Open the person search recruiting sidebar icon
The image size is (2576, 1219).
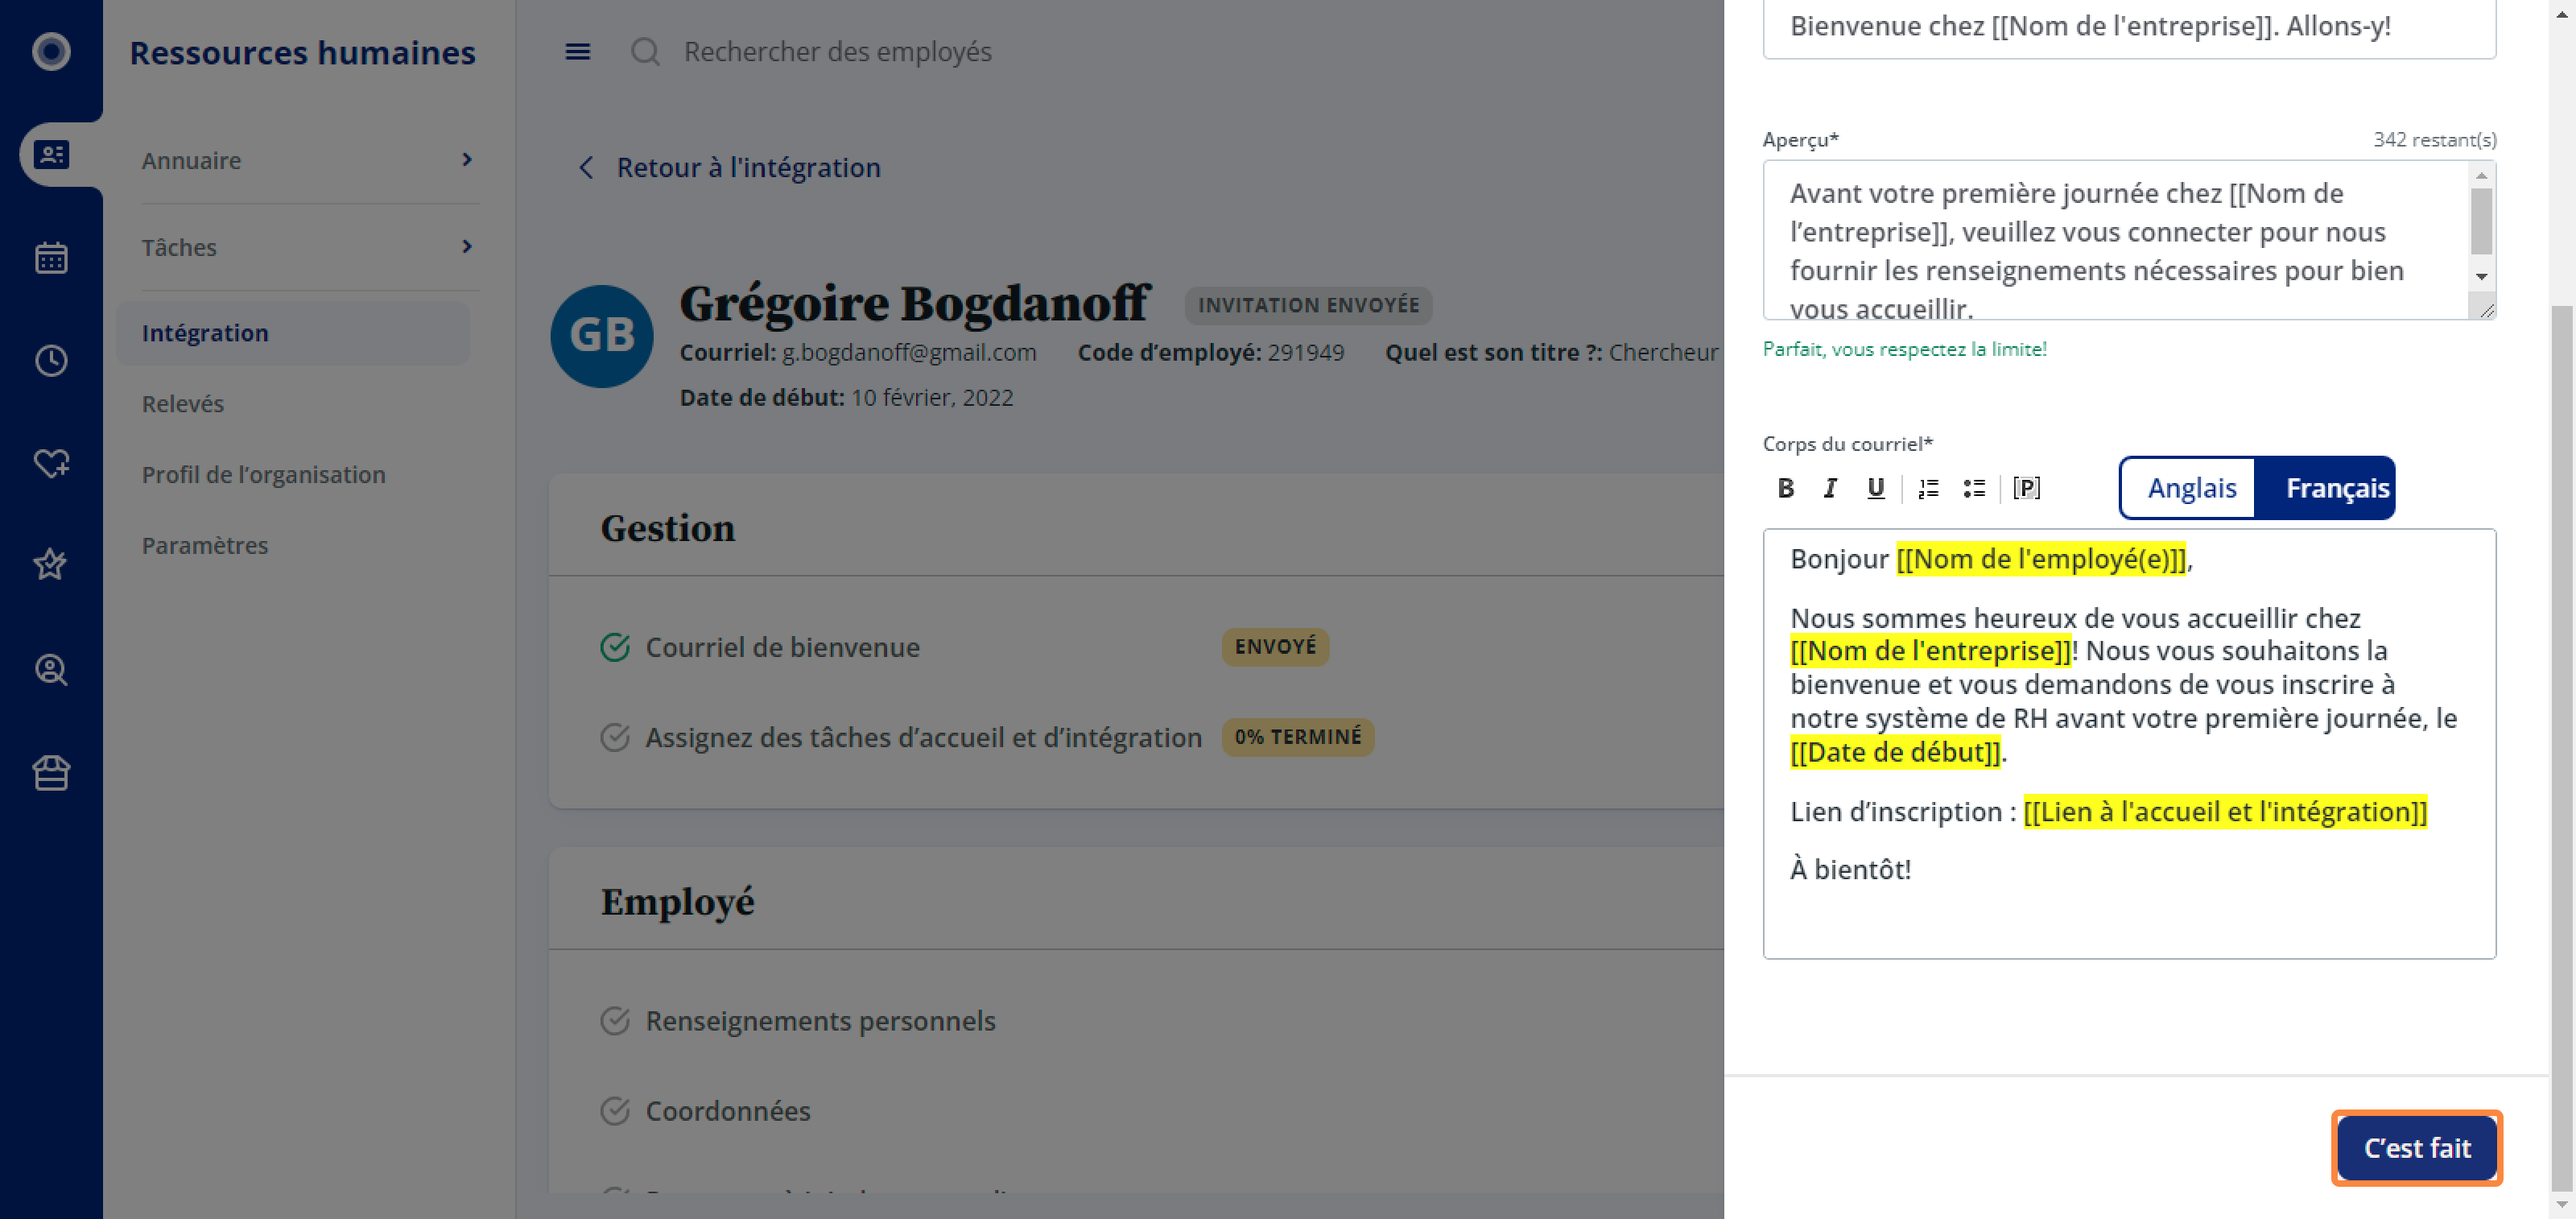click(51, 669)
